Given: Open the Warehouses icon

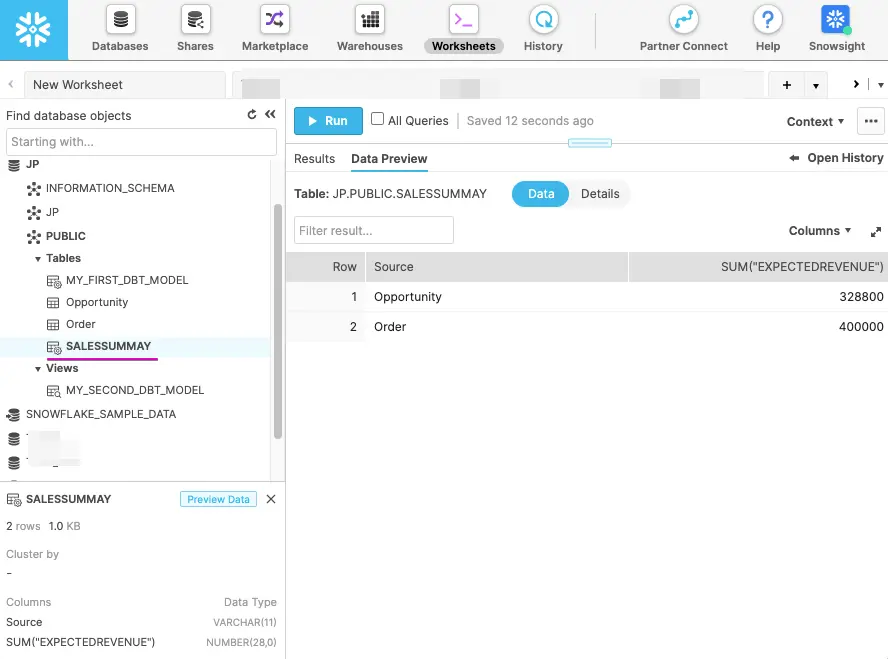Looking at the screenshot, I should click(370, 20).
